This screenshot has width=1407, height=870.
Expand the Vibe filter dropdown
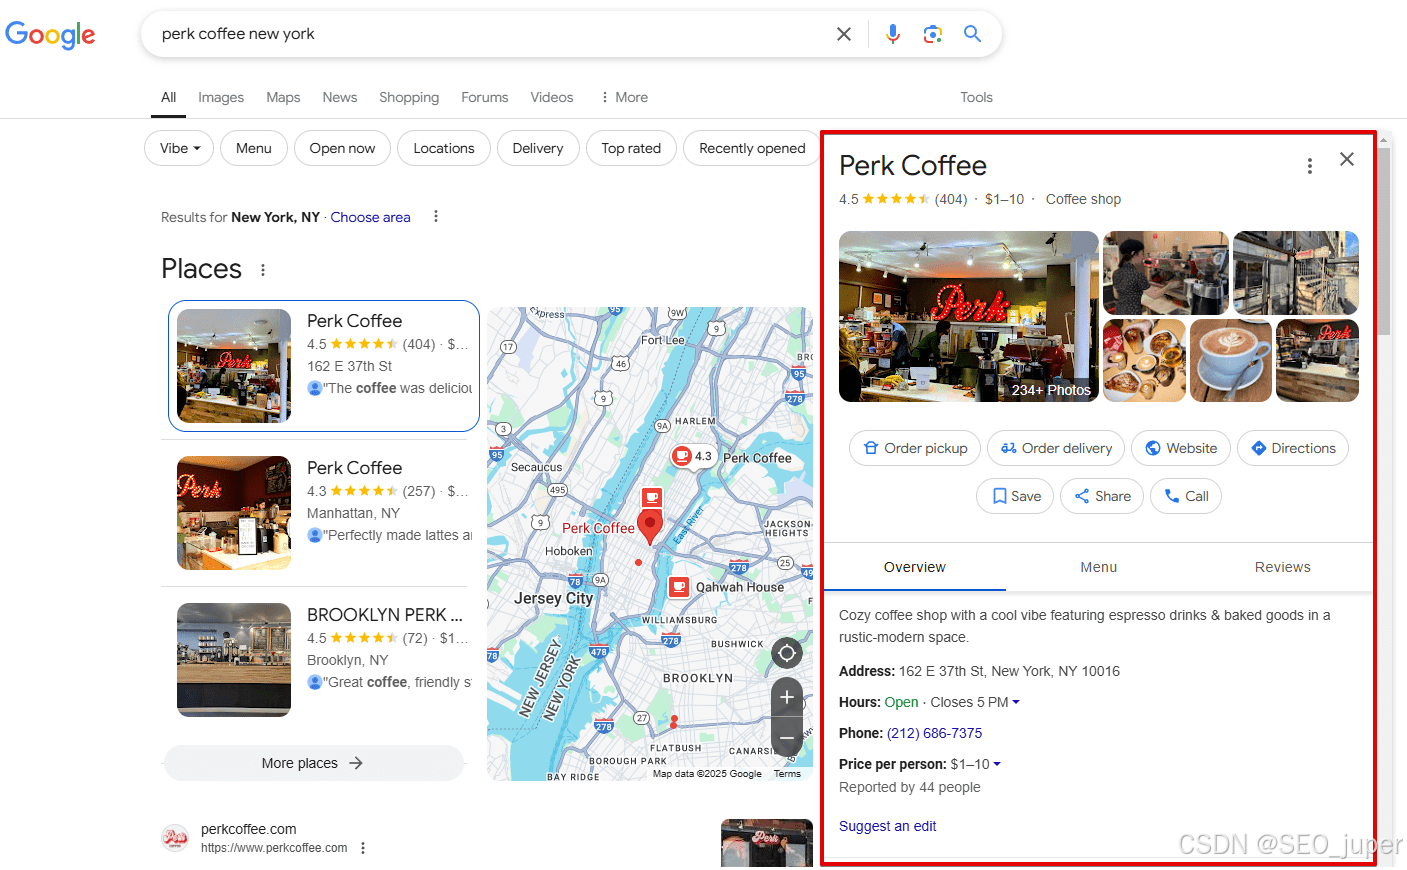click(x=179, y=148)
